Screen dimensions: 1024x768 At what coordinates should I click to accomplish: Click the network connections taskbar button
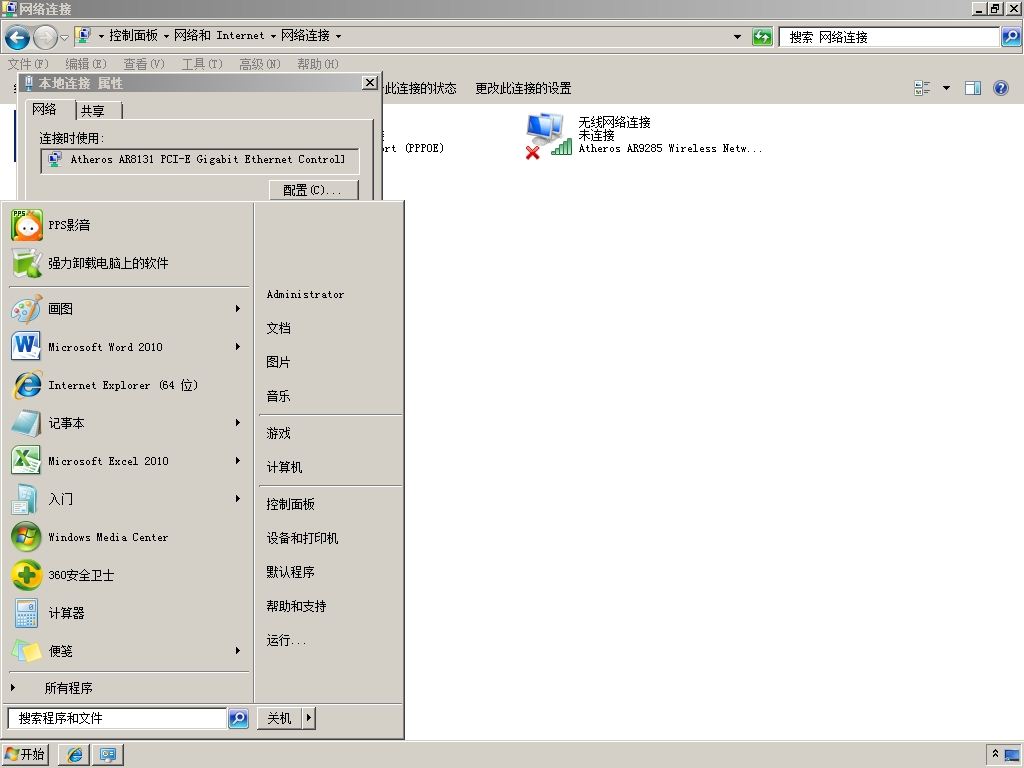tap(108, 754)
